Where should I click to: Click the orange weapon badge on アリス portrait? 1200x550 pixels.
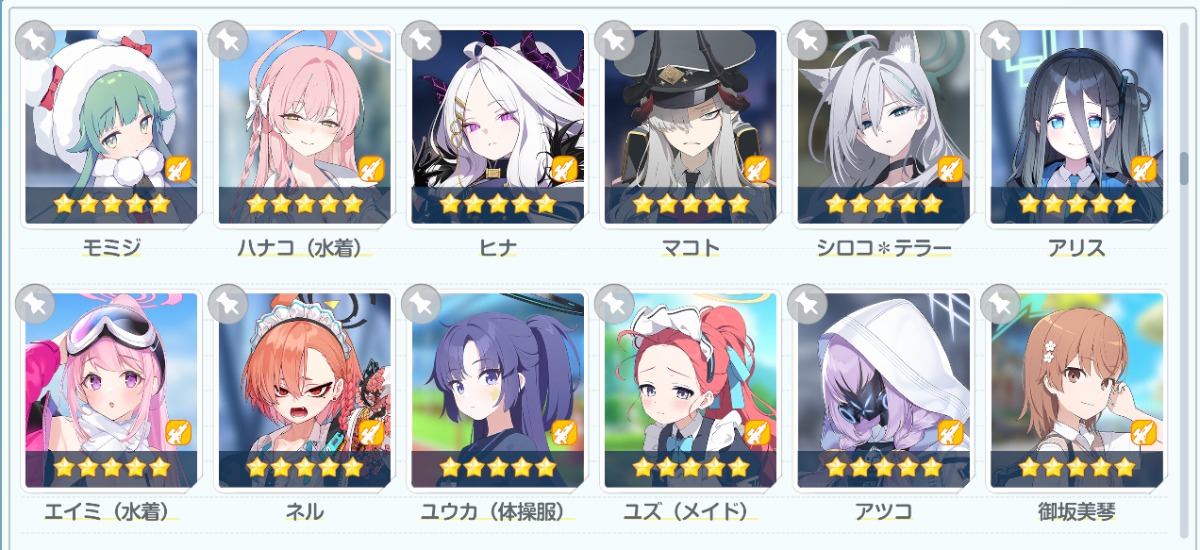pos(1143,170)
